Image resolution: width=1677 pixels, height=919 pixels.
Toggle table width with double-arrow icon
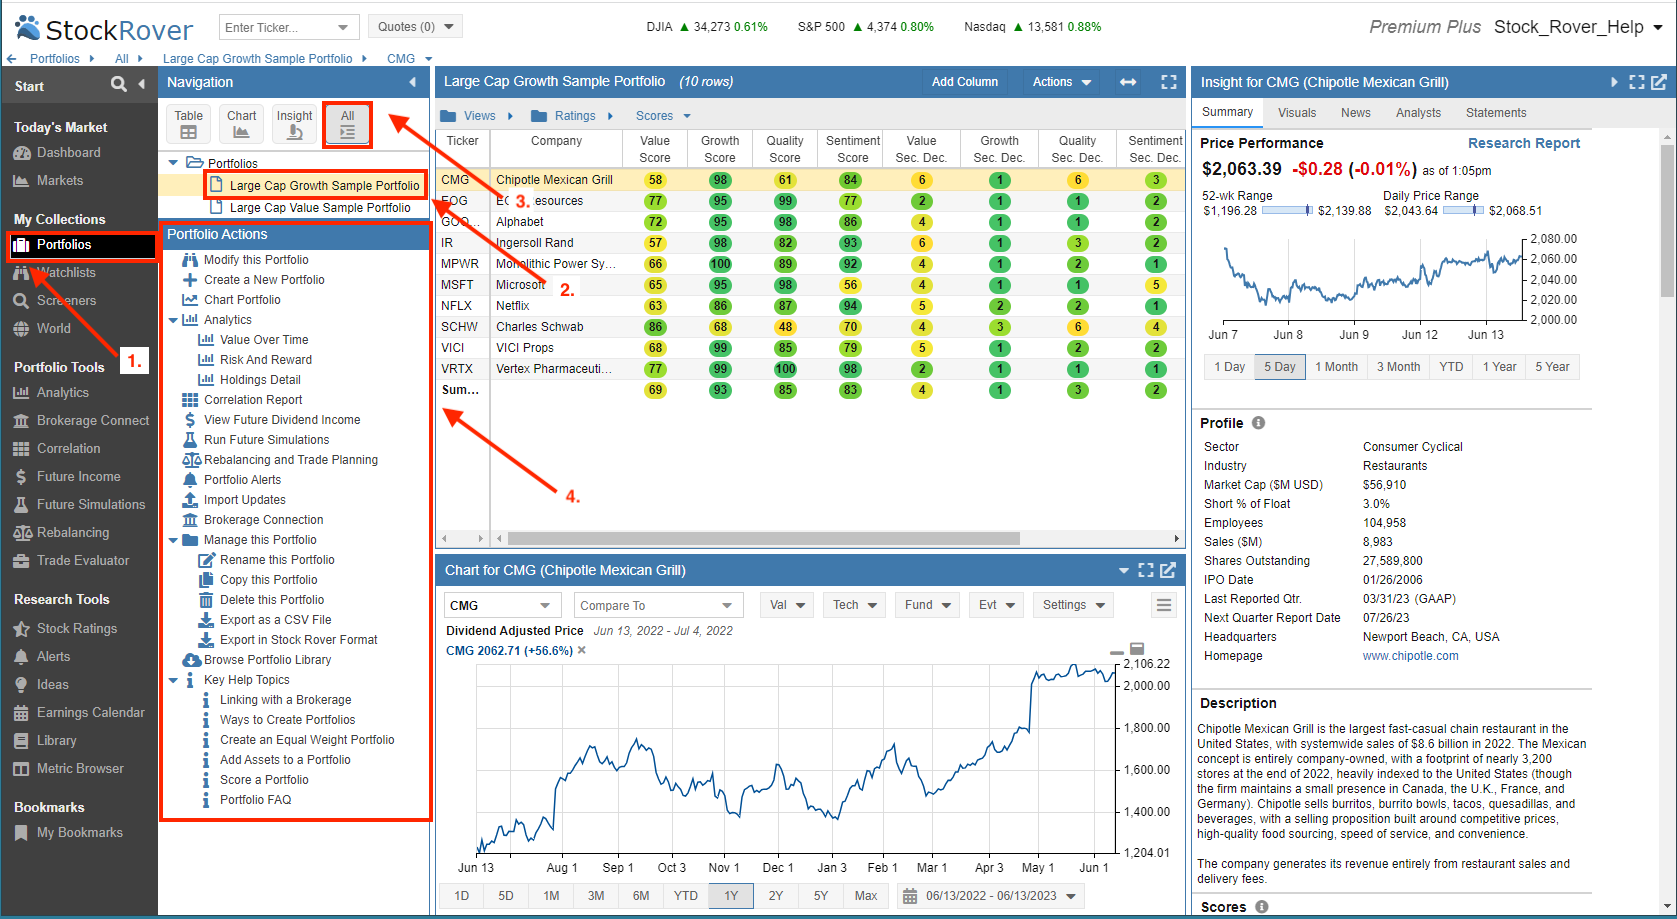(1128, 82)
